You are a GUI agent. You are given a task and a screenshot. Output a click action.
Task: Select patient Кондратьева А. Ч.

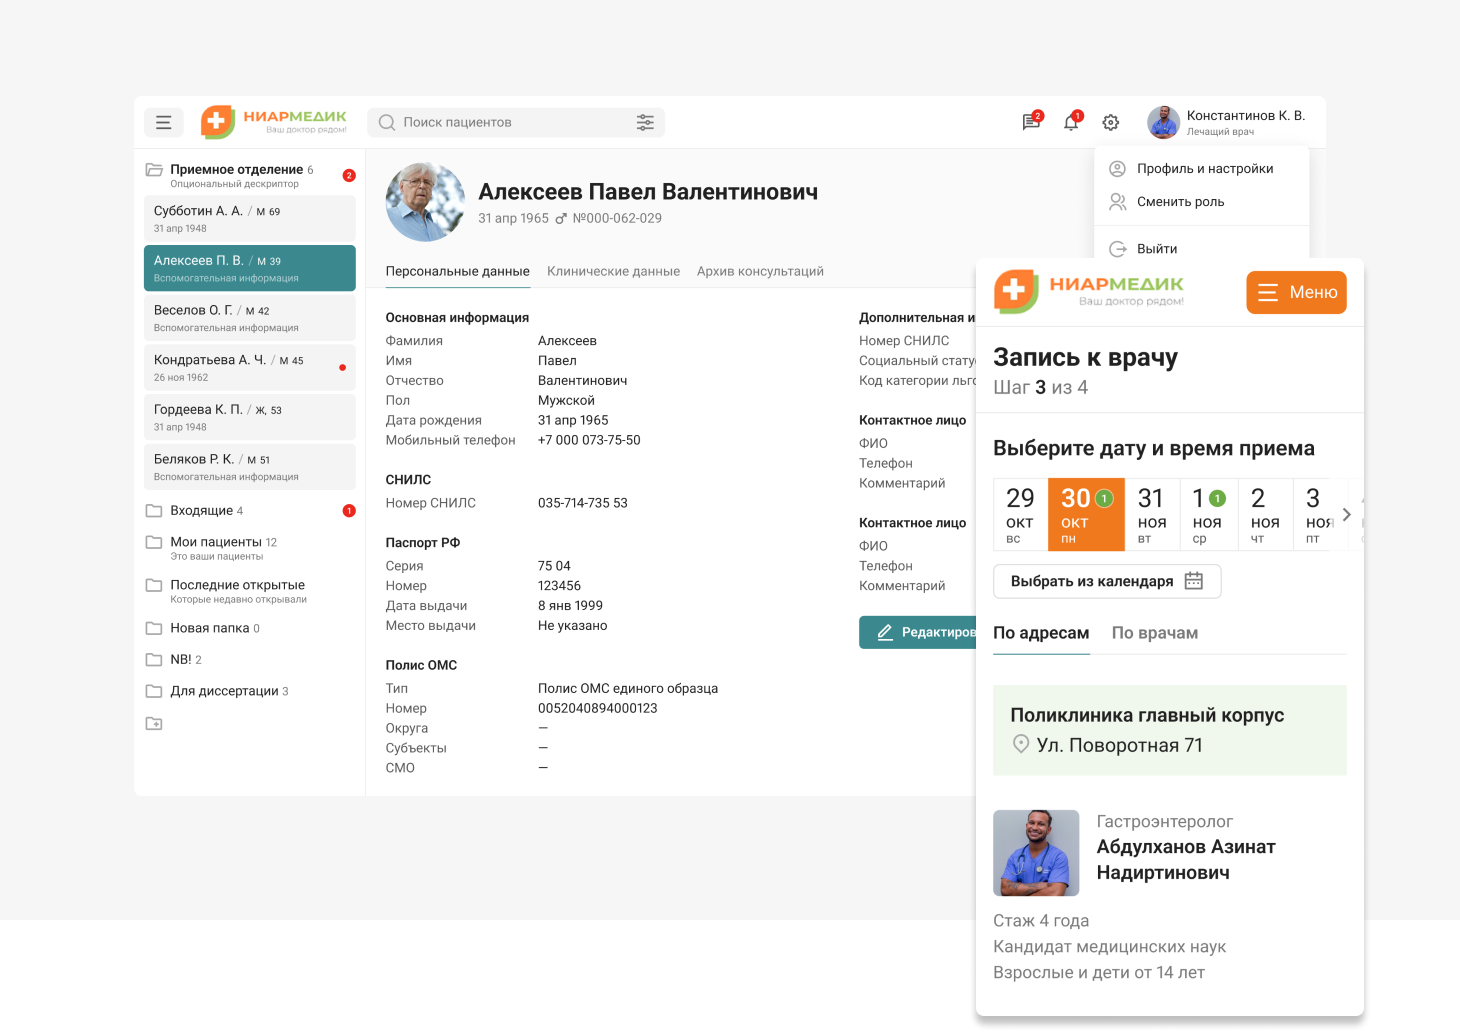(250, 367)
